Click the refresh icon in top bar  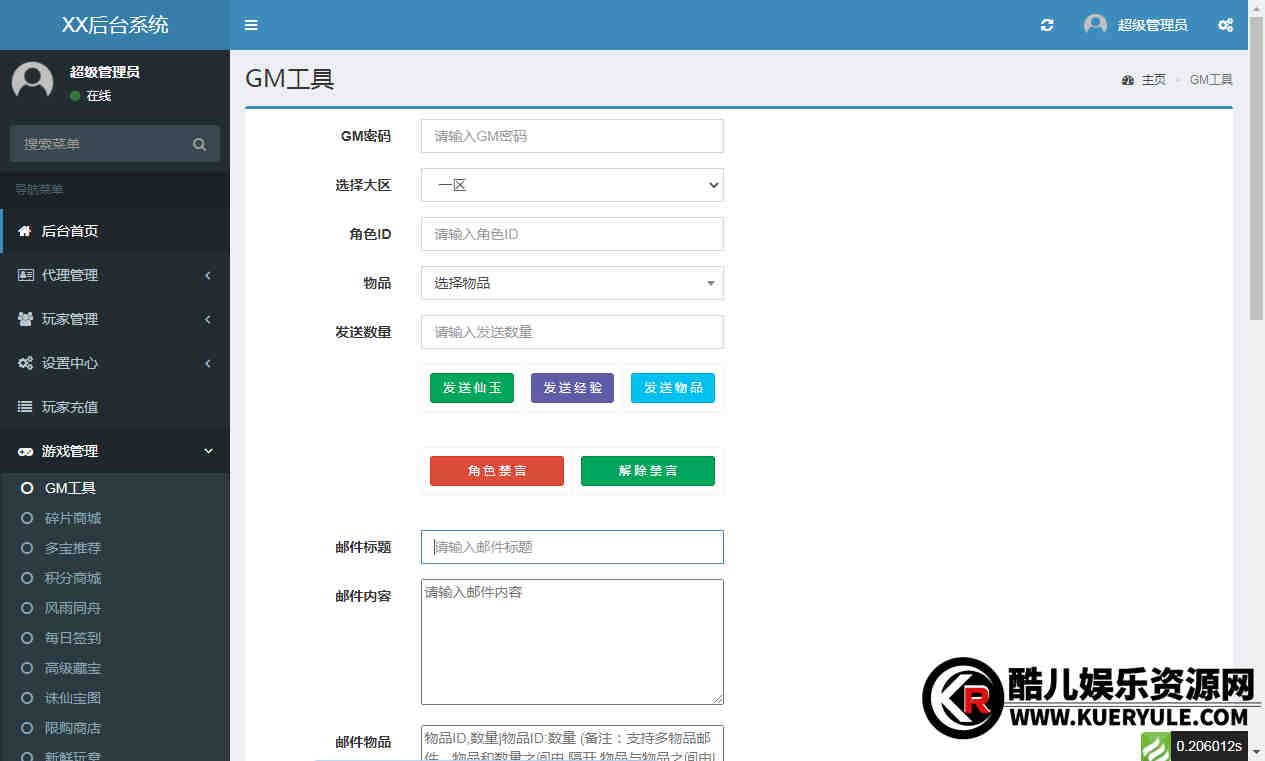click(x=1047, y=25)
